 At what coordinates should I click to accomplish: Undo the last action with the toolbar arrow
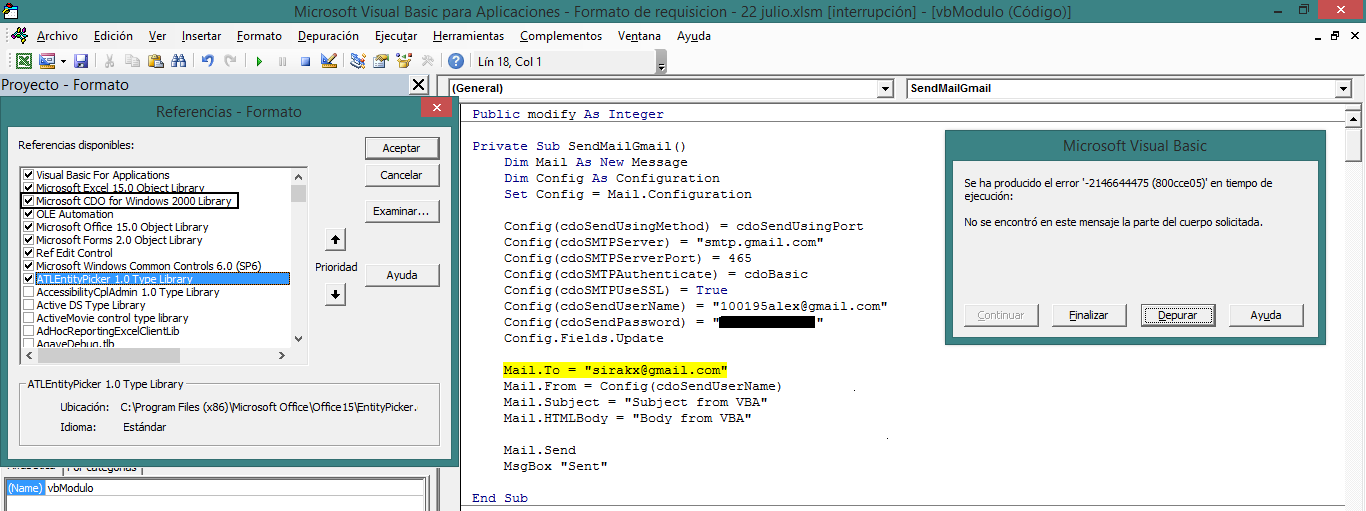pos(208,62)
